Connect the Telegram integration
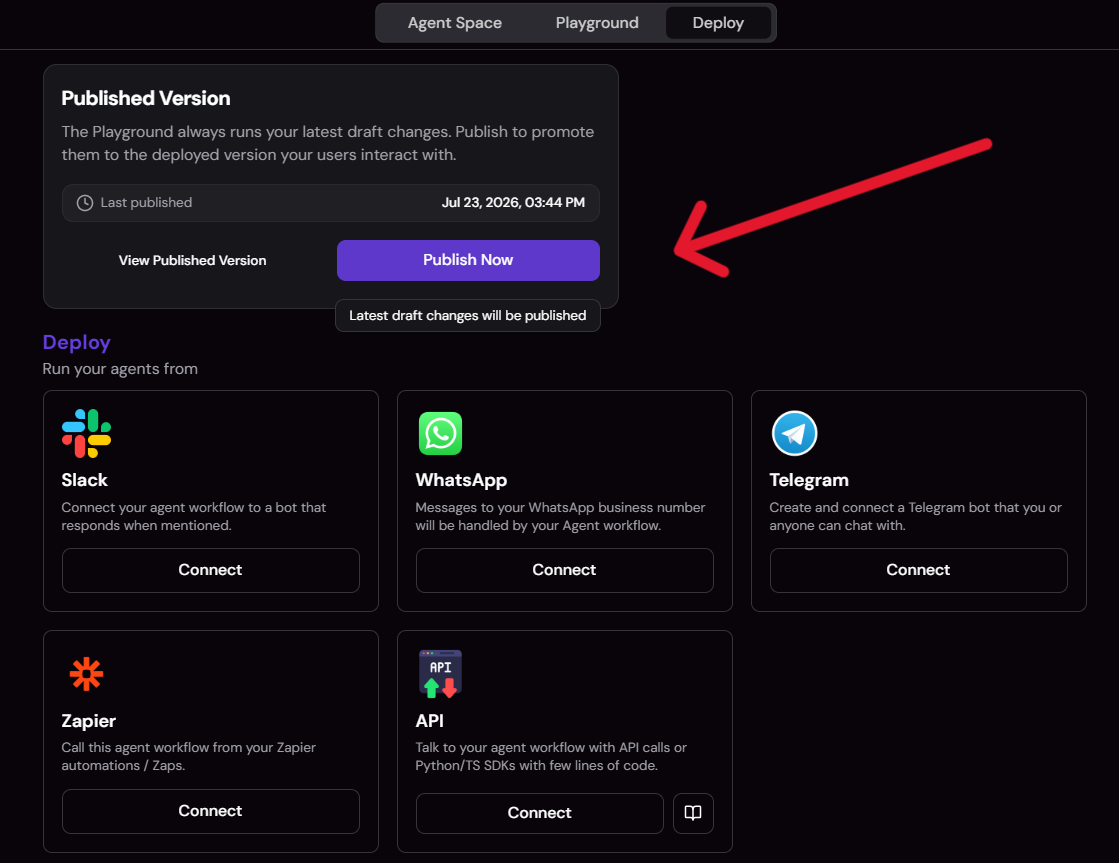The width and height of the screenshot is (1119, 863). tap(918, 570)
